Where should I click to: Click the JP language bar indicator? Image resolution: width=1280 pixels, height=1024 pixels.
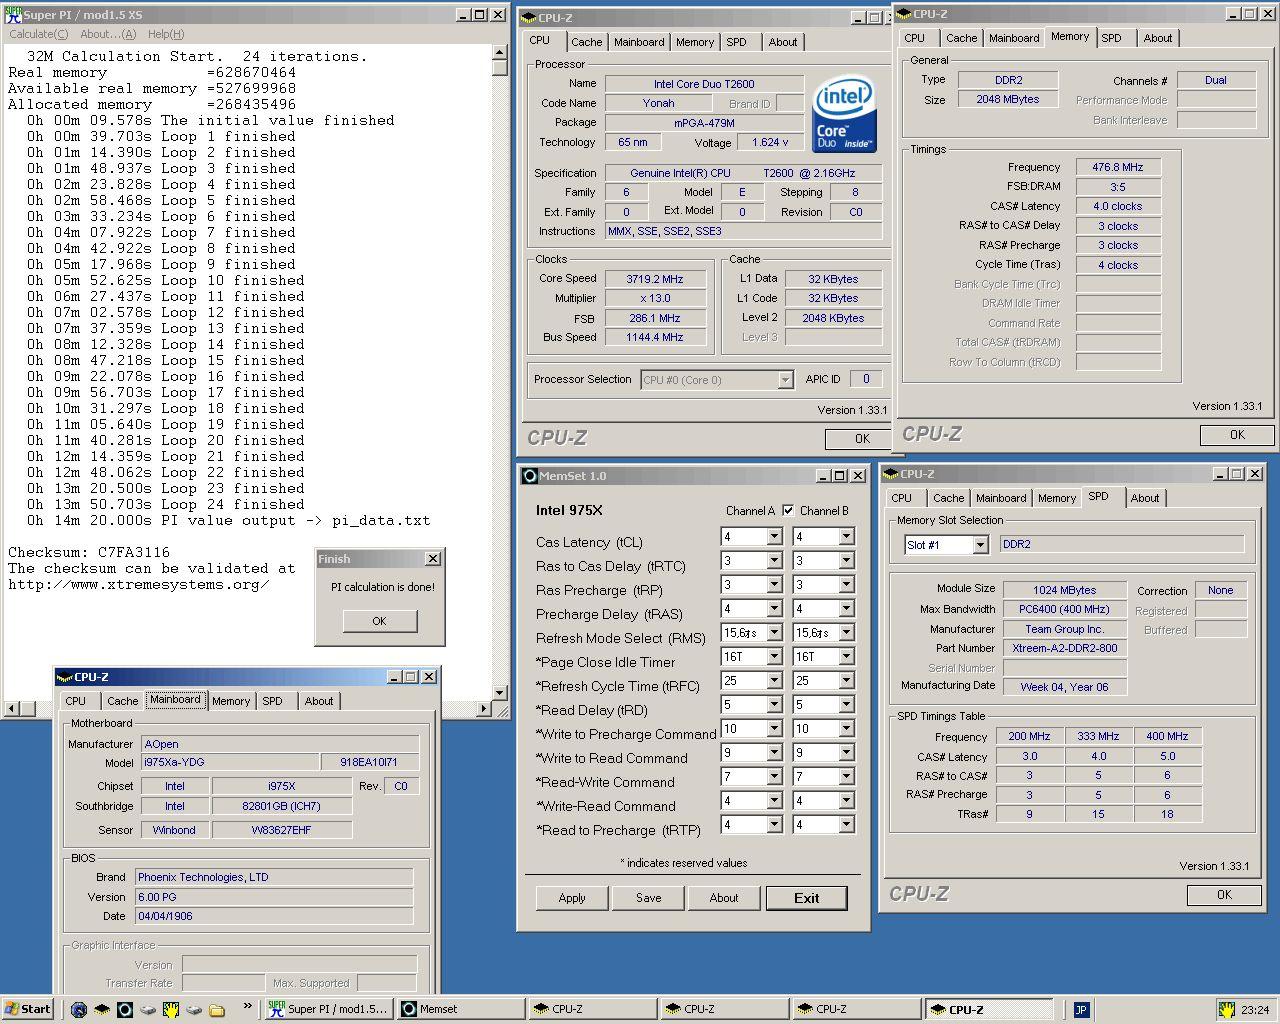point(1081,1009)
